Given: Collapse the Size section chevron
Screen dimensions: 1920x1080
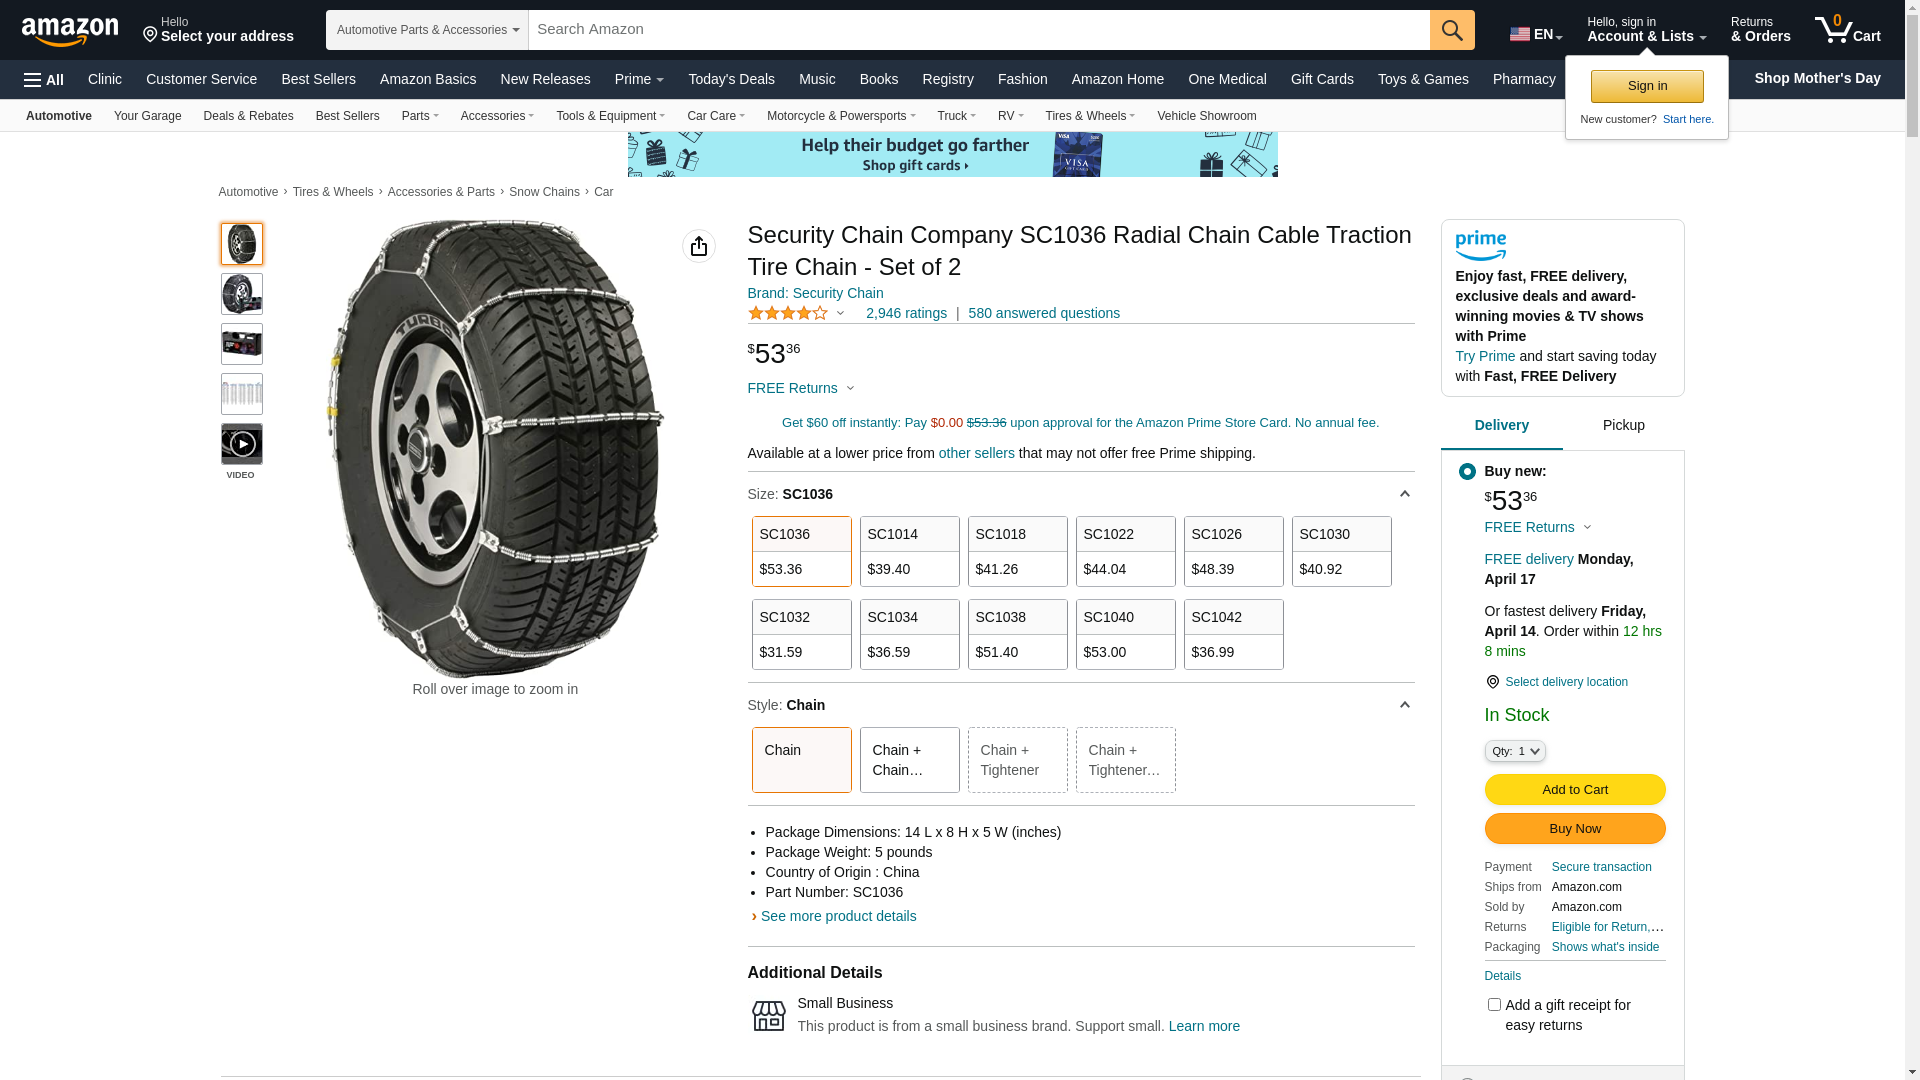Looking at the screenshot, I should [1404, 494].
